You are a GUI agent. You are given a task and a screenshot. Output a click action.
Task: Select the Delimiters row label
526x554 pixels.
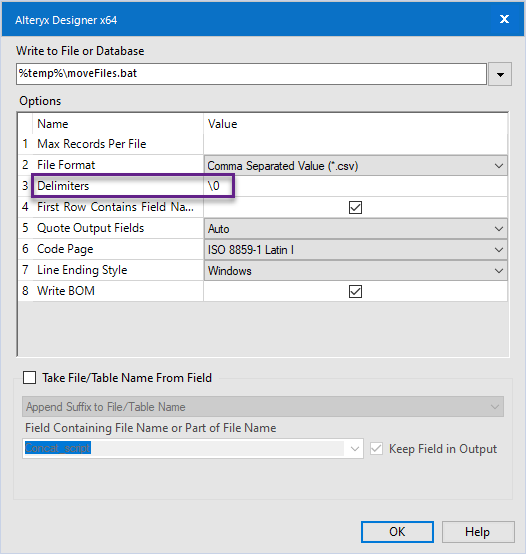[x=63, y=186]
